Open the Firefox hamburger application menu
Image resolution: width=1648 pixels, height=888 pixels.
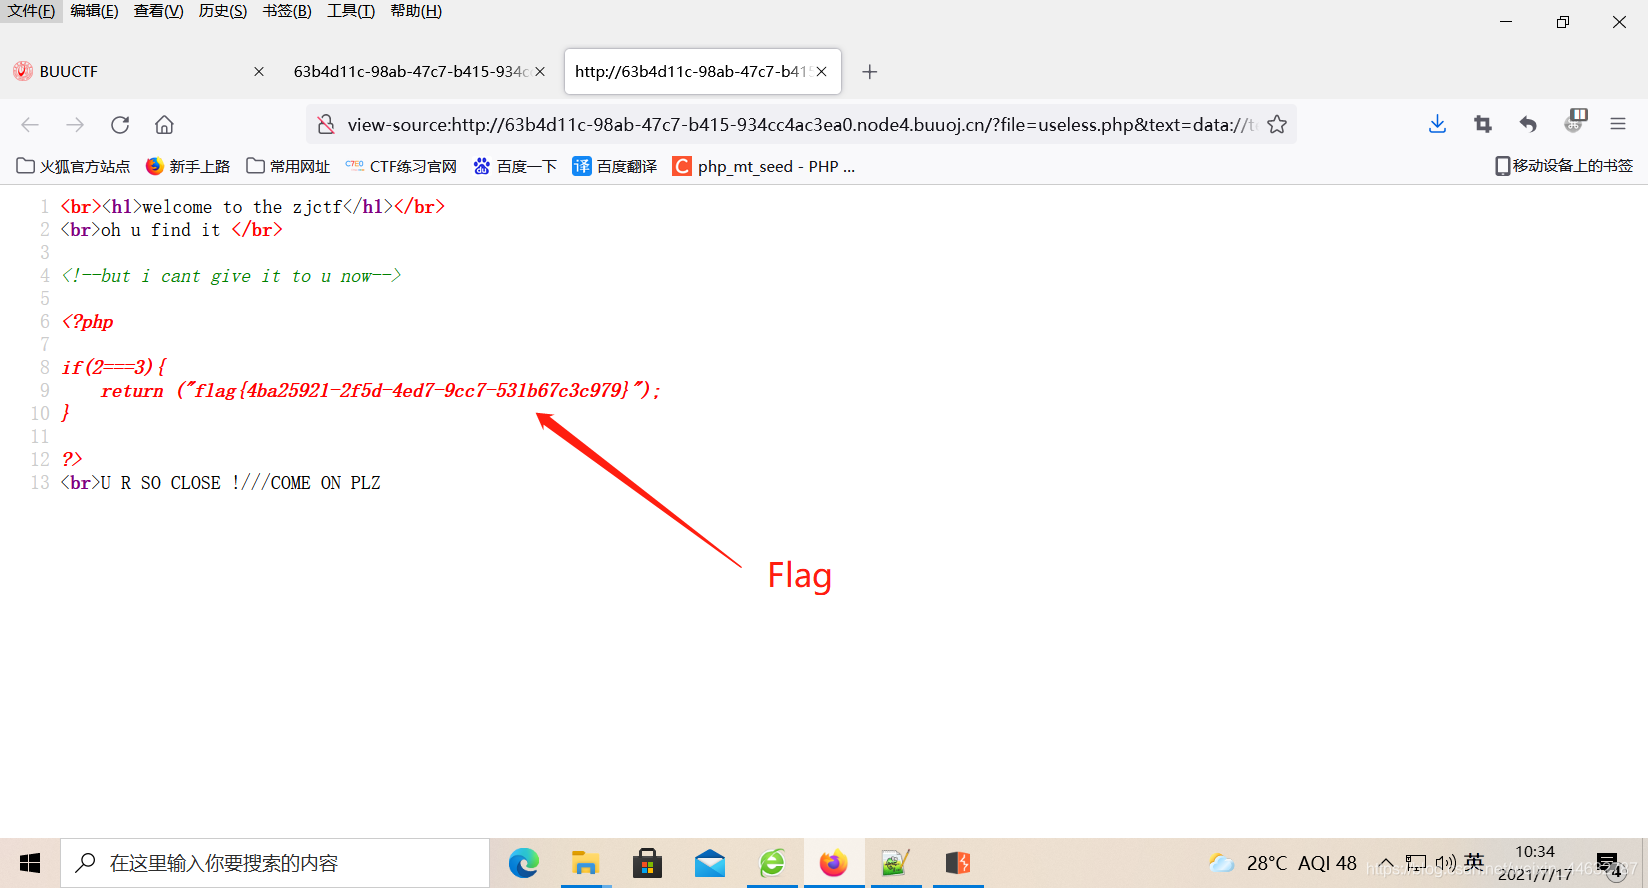(1618, 124)
